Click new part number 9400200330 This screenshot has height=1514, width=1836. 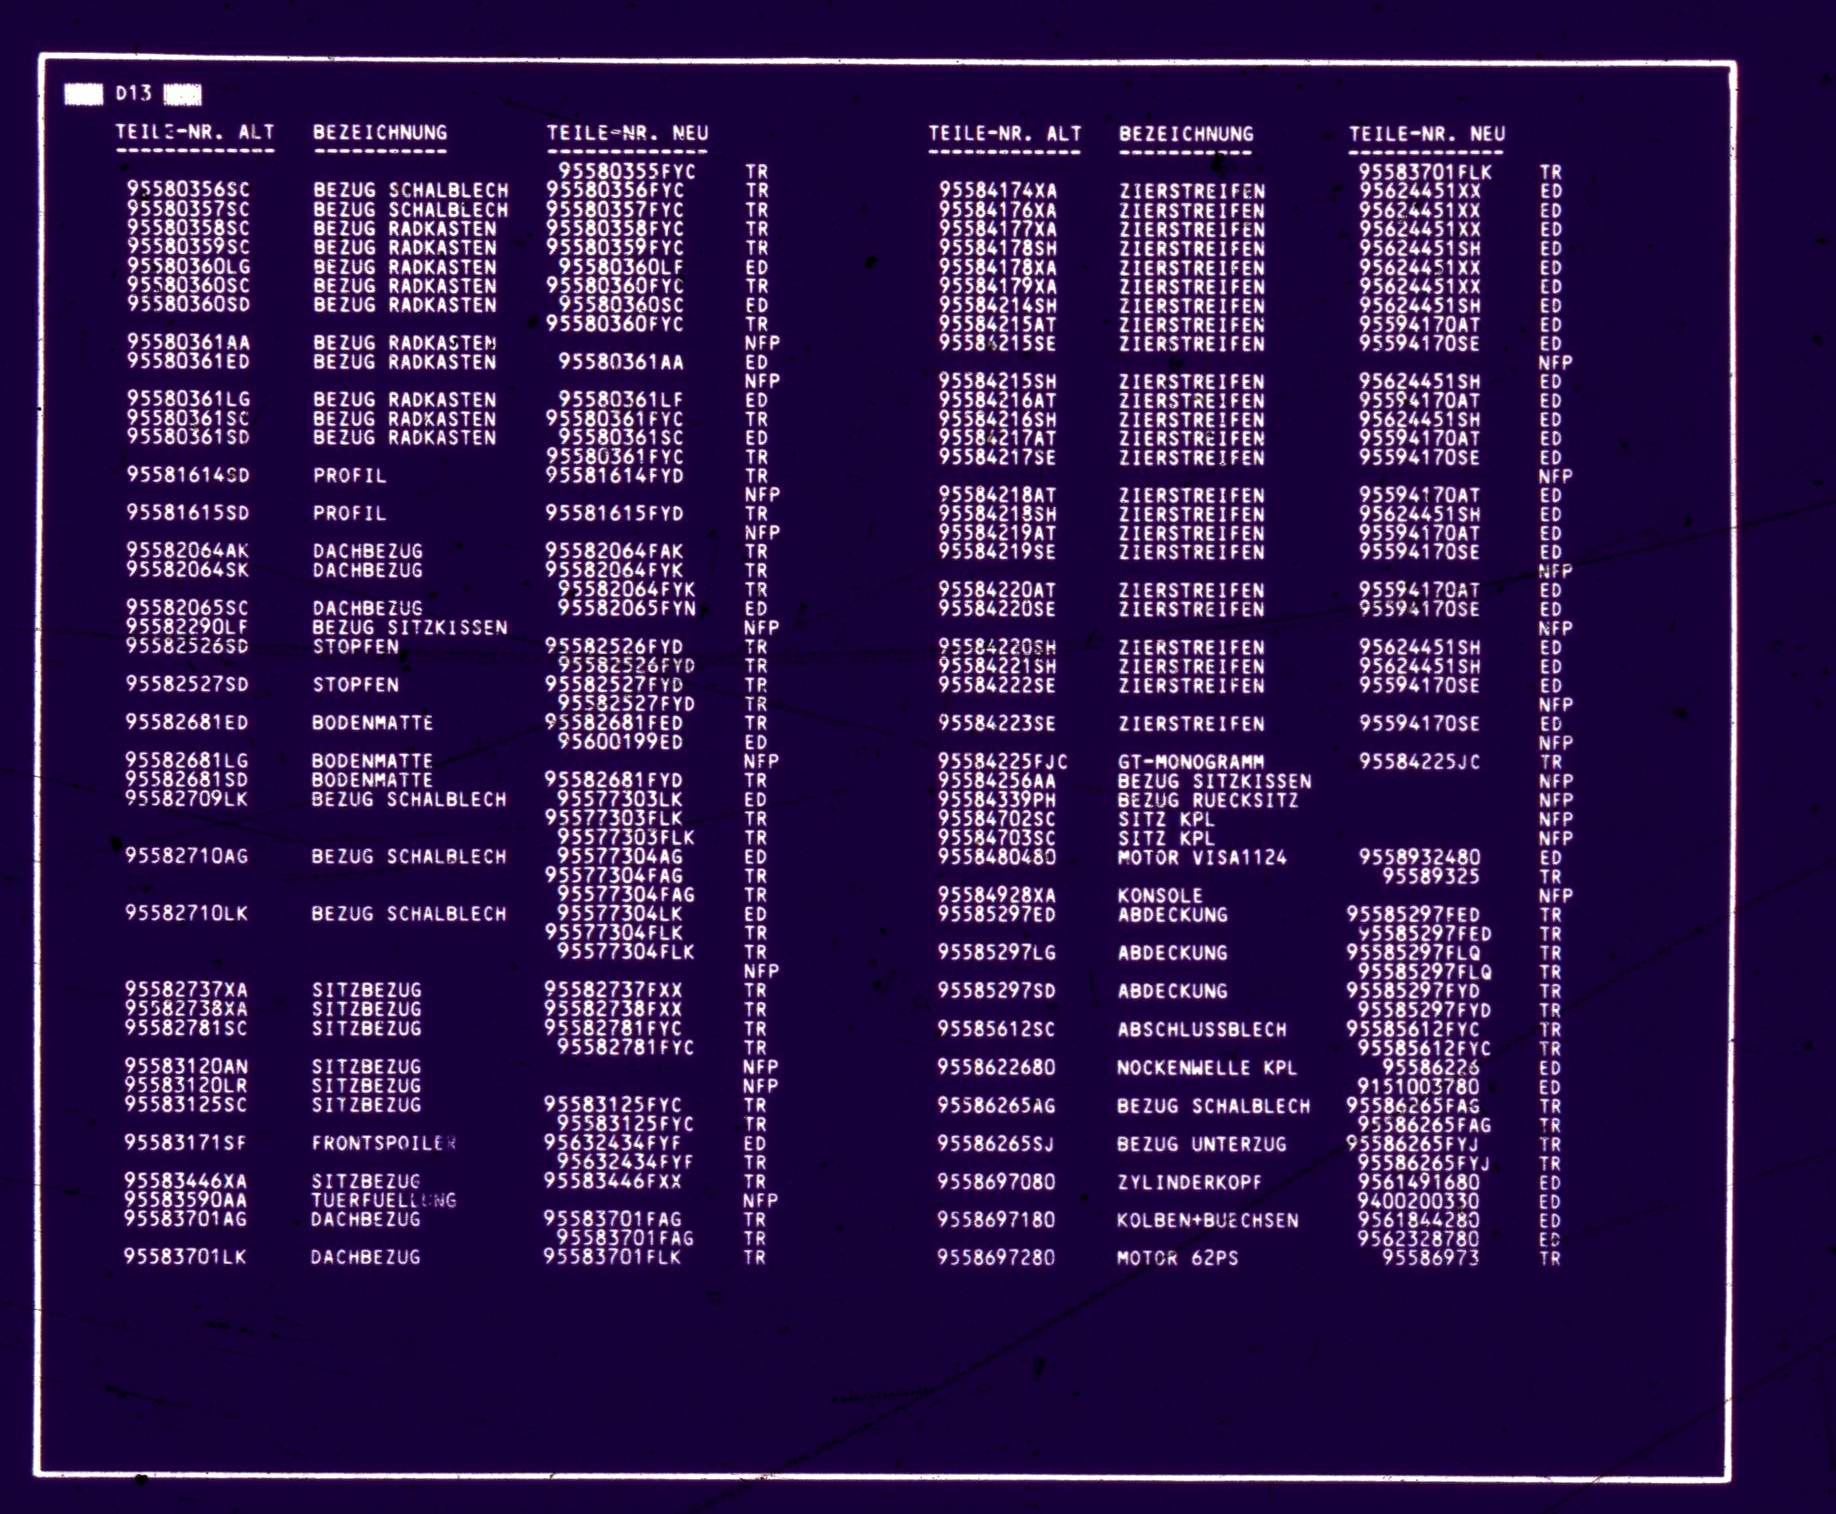click(x=1418, y=1201)
